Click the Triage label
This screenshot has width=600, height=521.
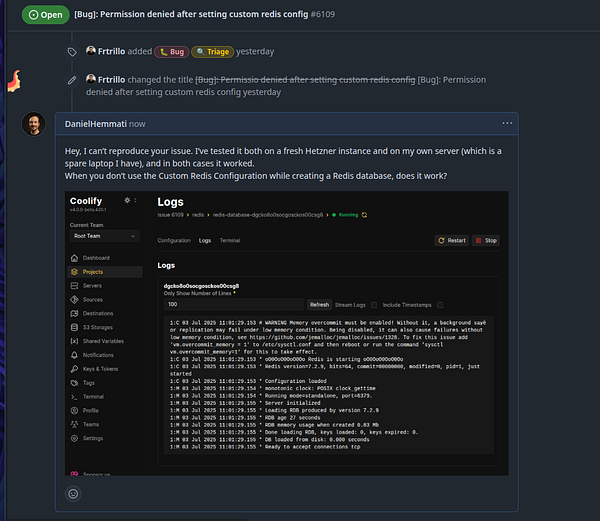[213, 52]
